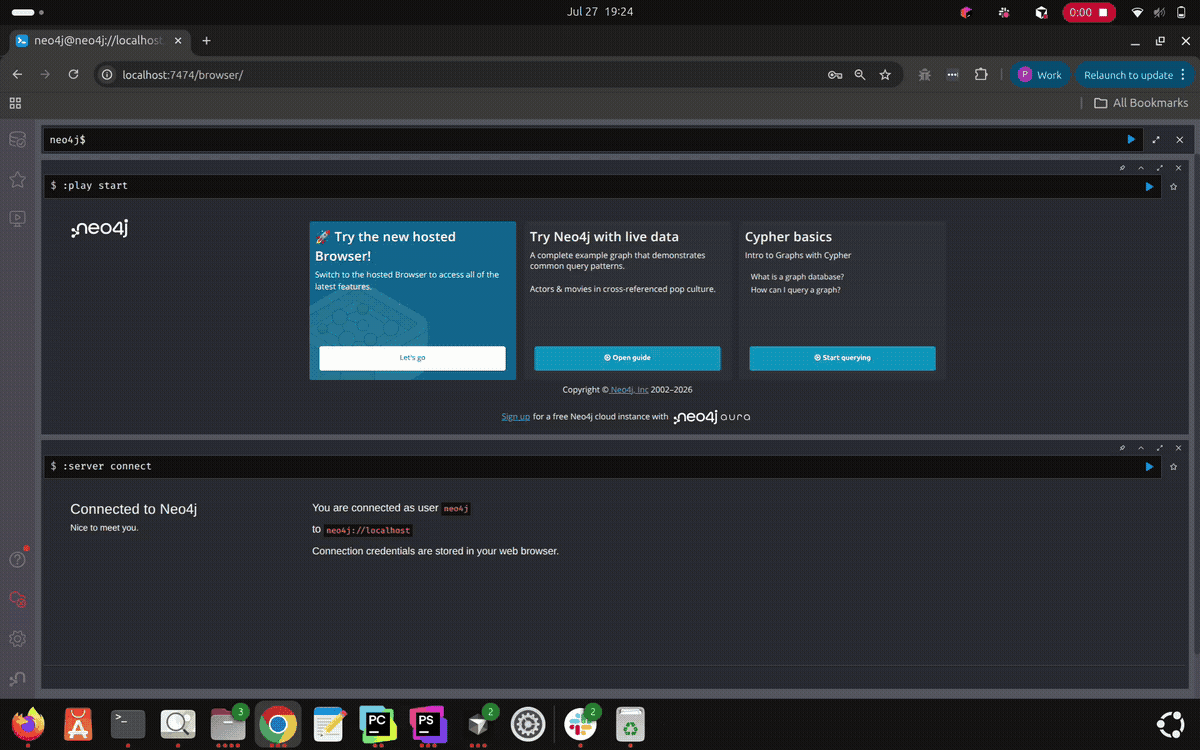Viewport: 1200px width, 750px height.
Task: Go back in Chrome
Action: [17, 75]
